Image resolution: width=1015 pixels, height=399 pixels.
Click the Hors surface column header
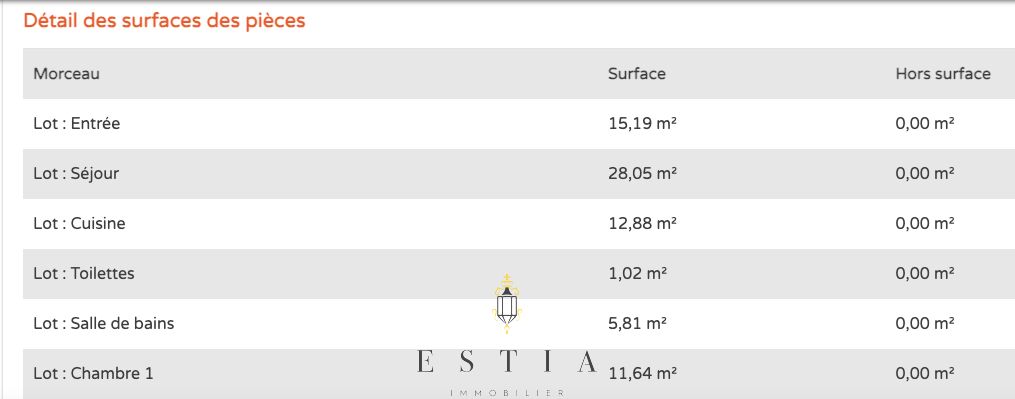point(943,74)
